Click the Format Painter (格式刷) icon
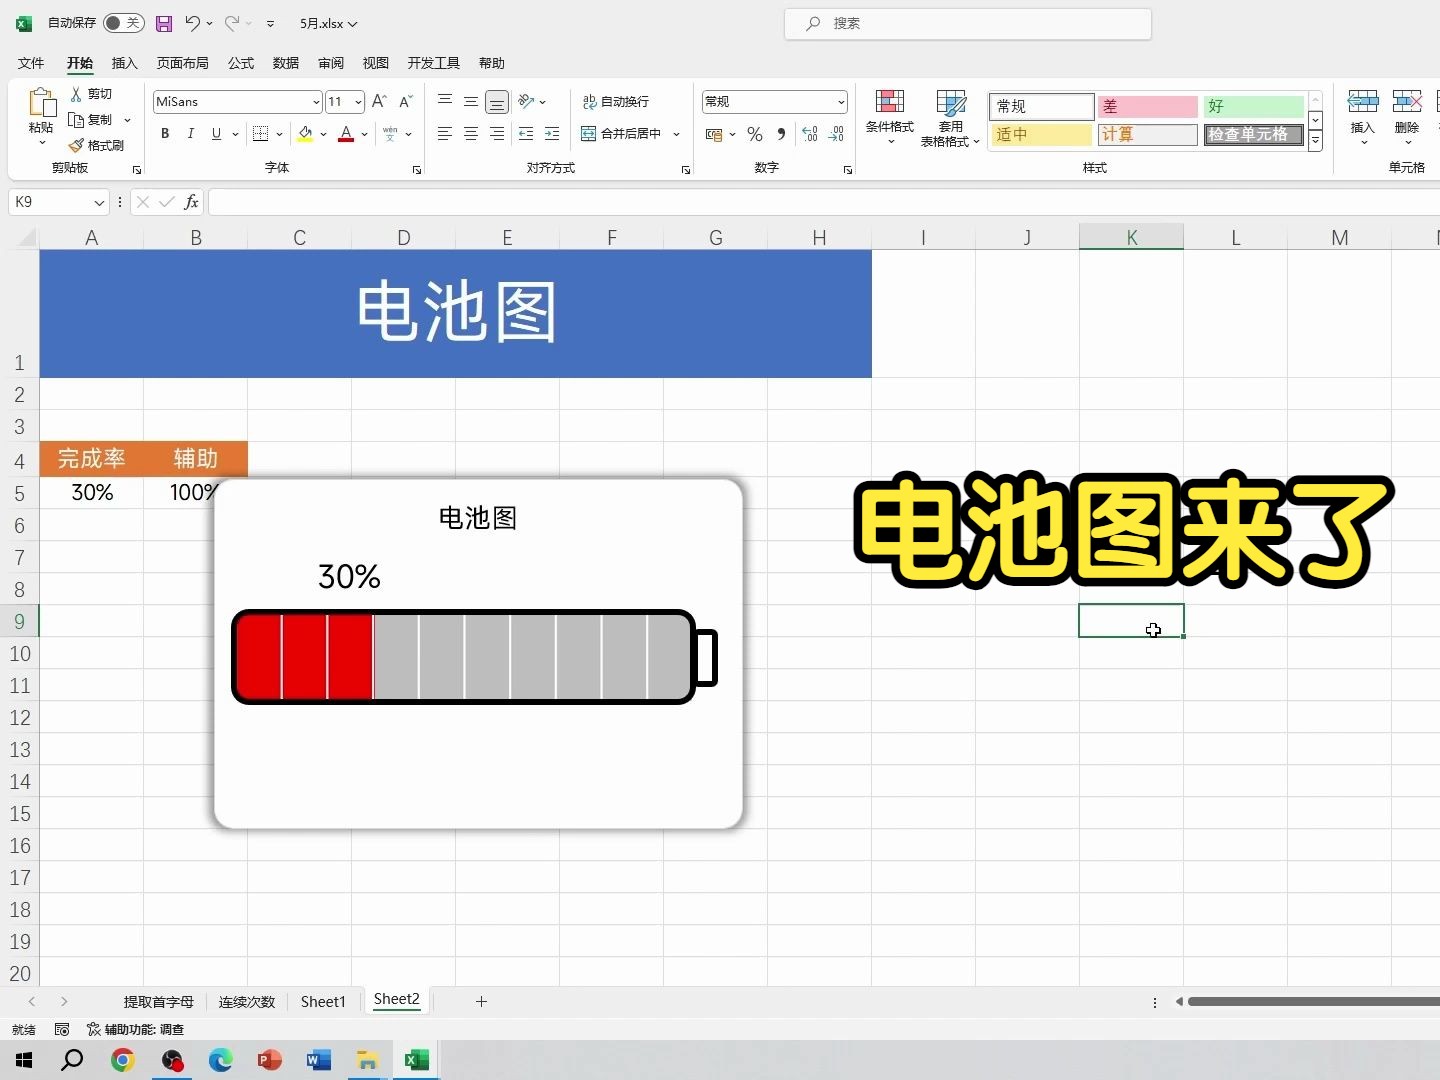The width and height of the screenshot is (1440, 1080). click(97, 145)
